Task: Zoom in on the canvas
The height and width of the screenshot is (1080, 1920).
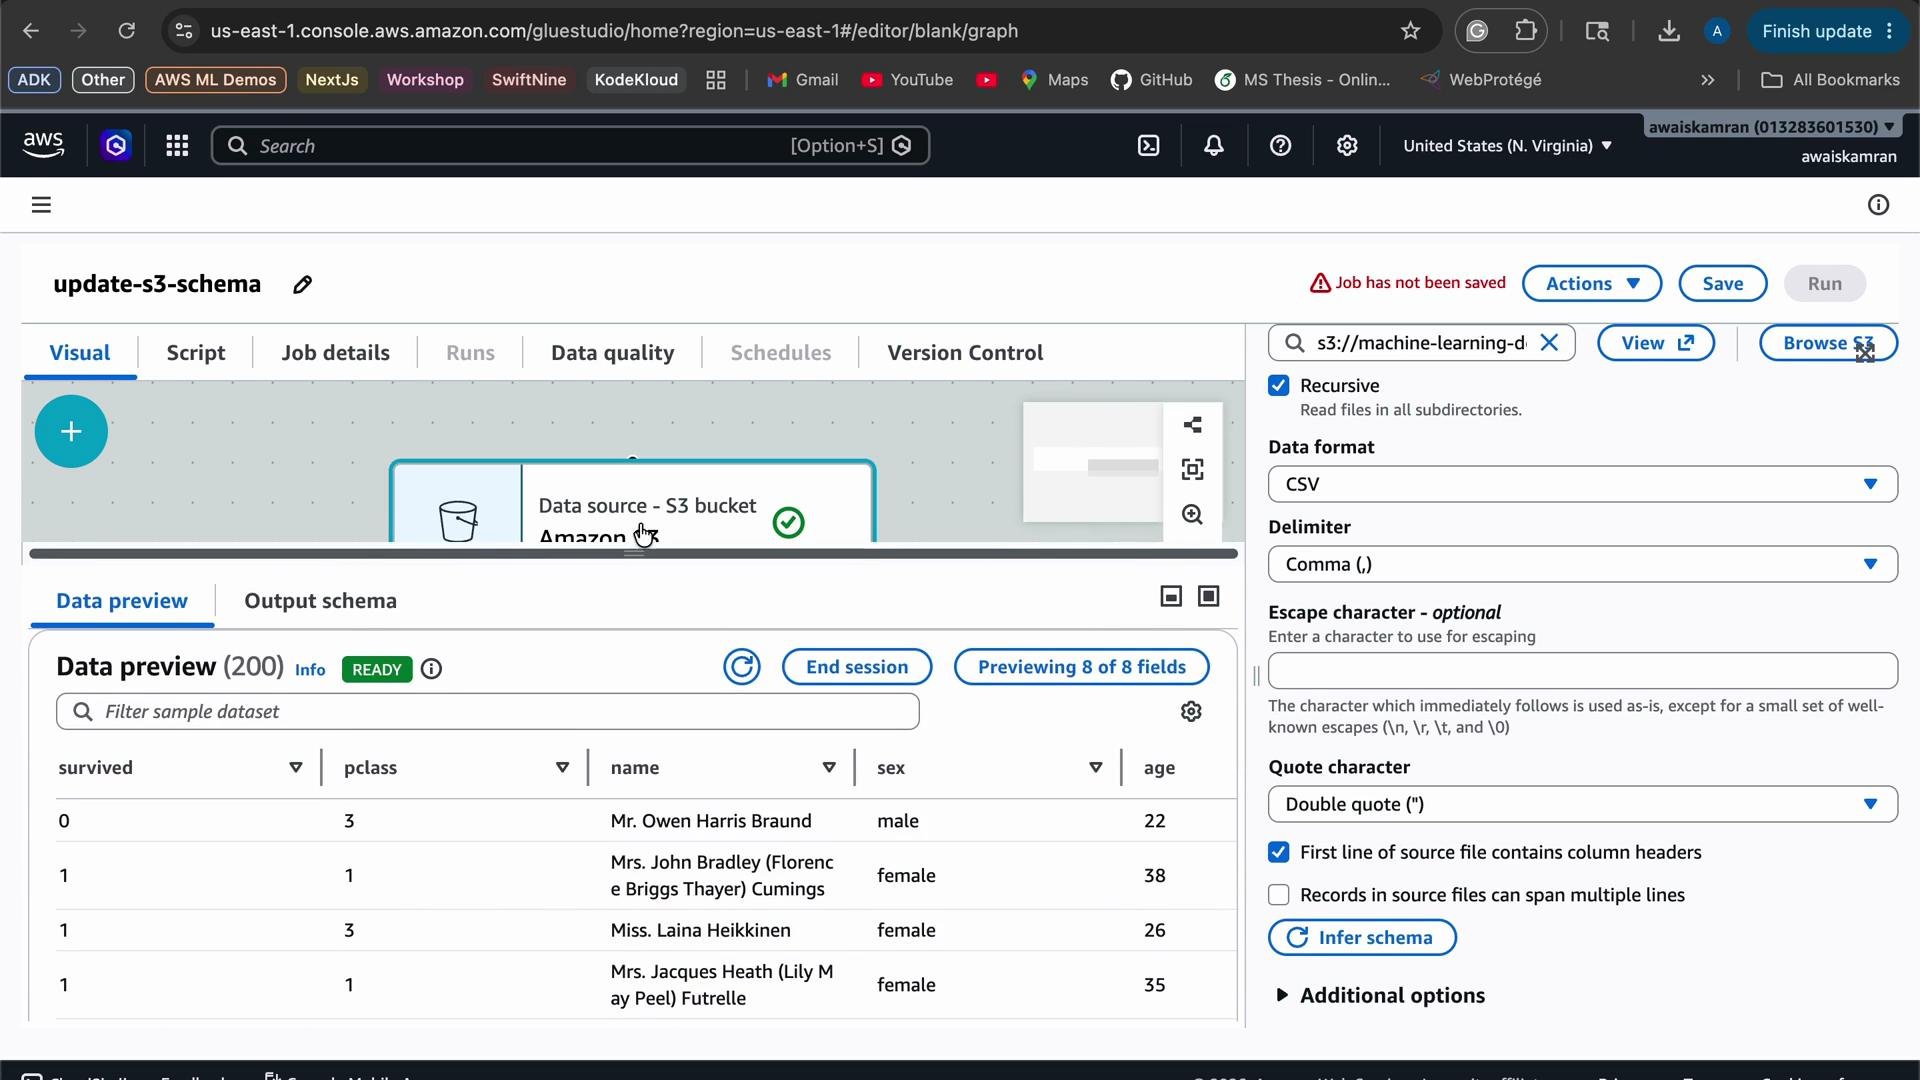Action: click(x=1192, y=514)
